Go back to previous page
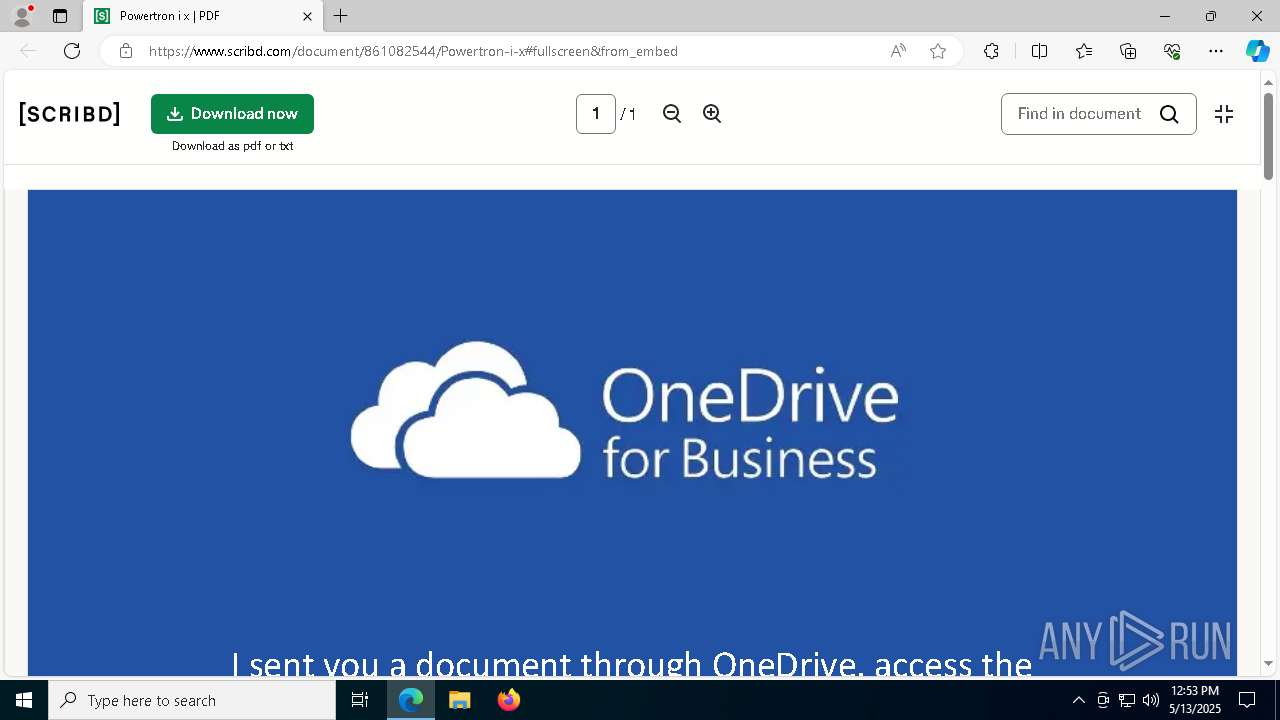The height and width of the screenshot is (720, 1280). click(28, 51)
